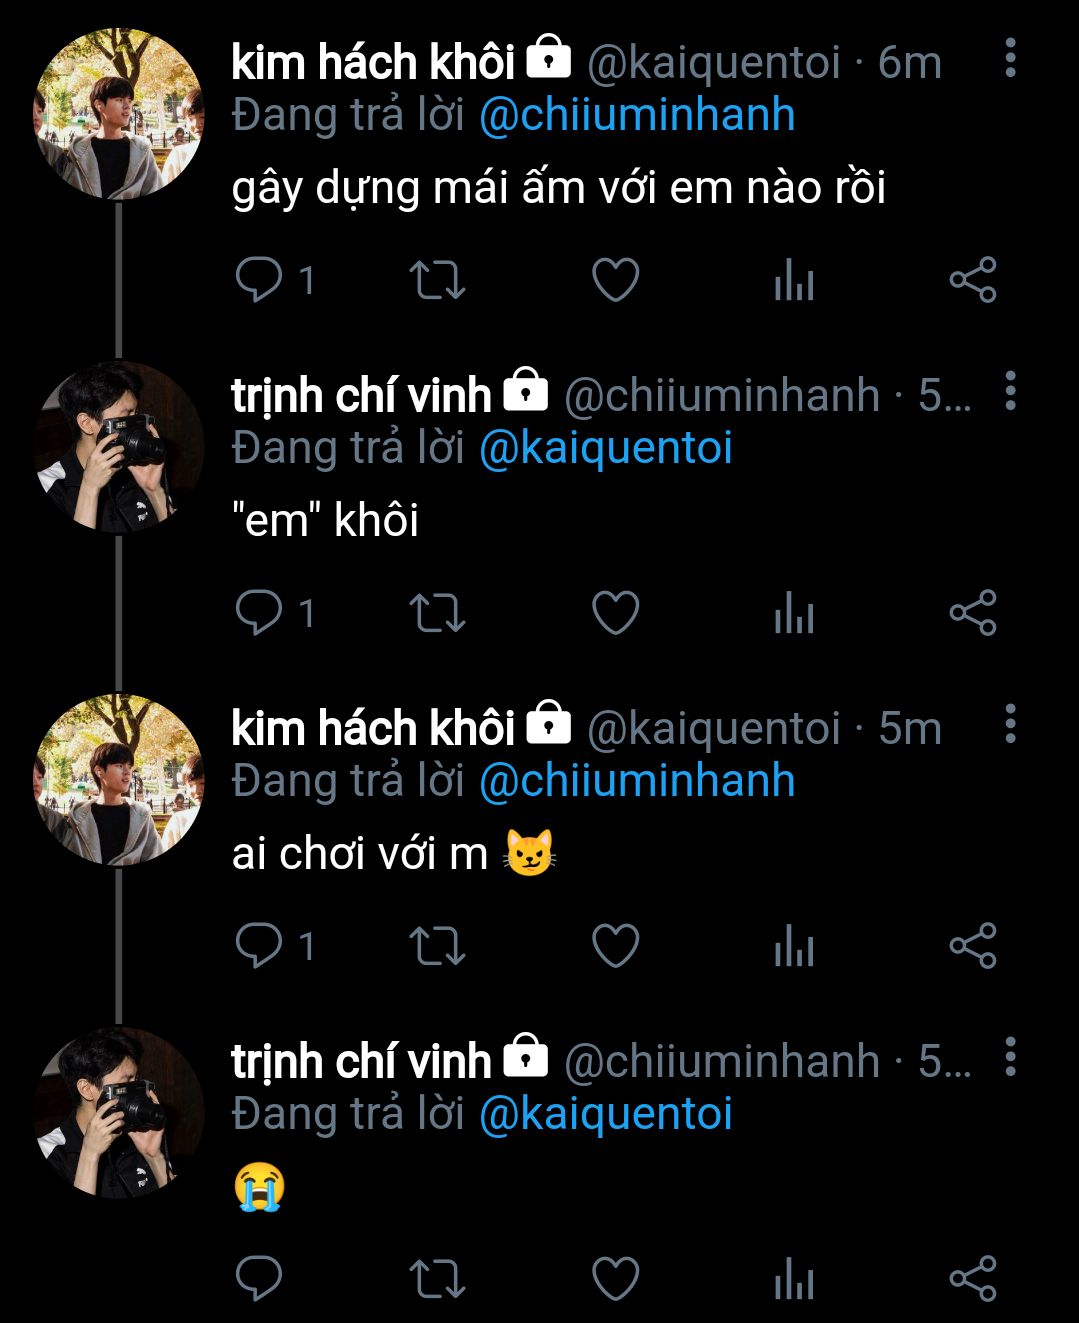Like the "gây dựng mái ấm" tweet
This screenshot has height=1323, width=1079.
[x=615, y=280]
